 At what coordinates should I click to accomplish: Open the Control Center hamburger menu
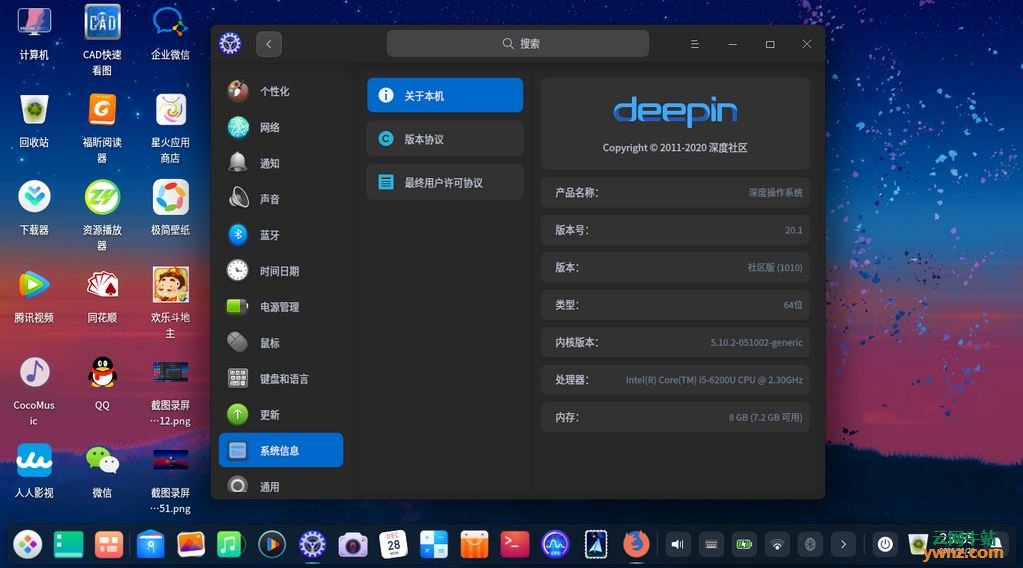coord(695,44)
